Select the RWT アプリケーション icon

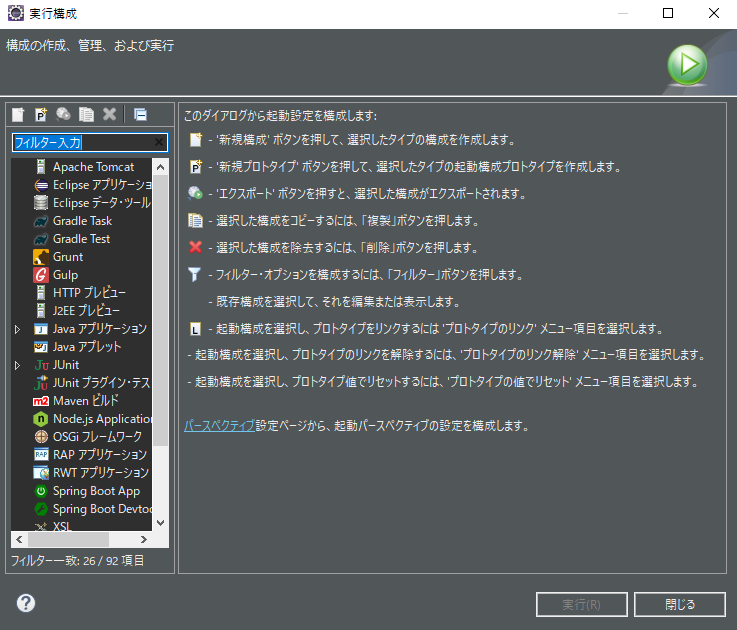41,472
